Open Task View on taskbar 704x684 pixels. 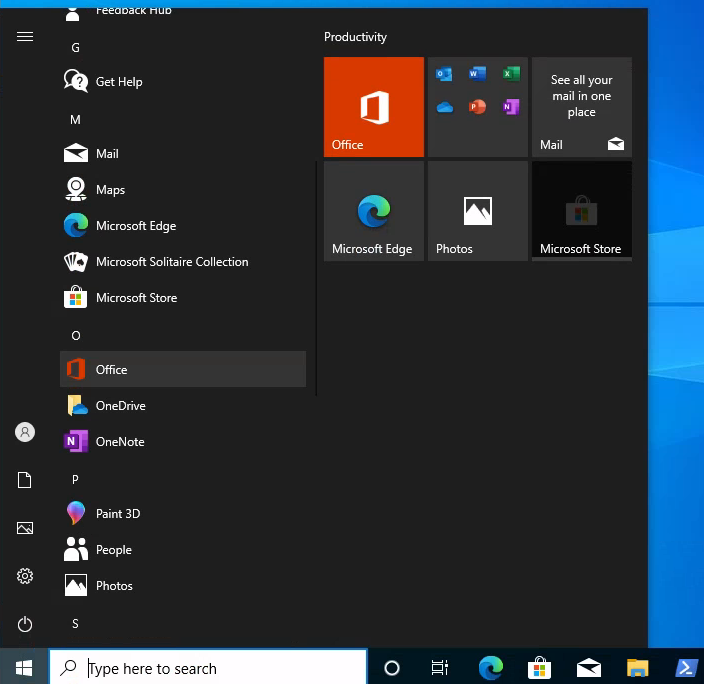point(440,668)
